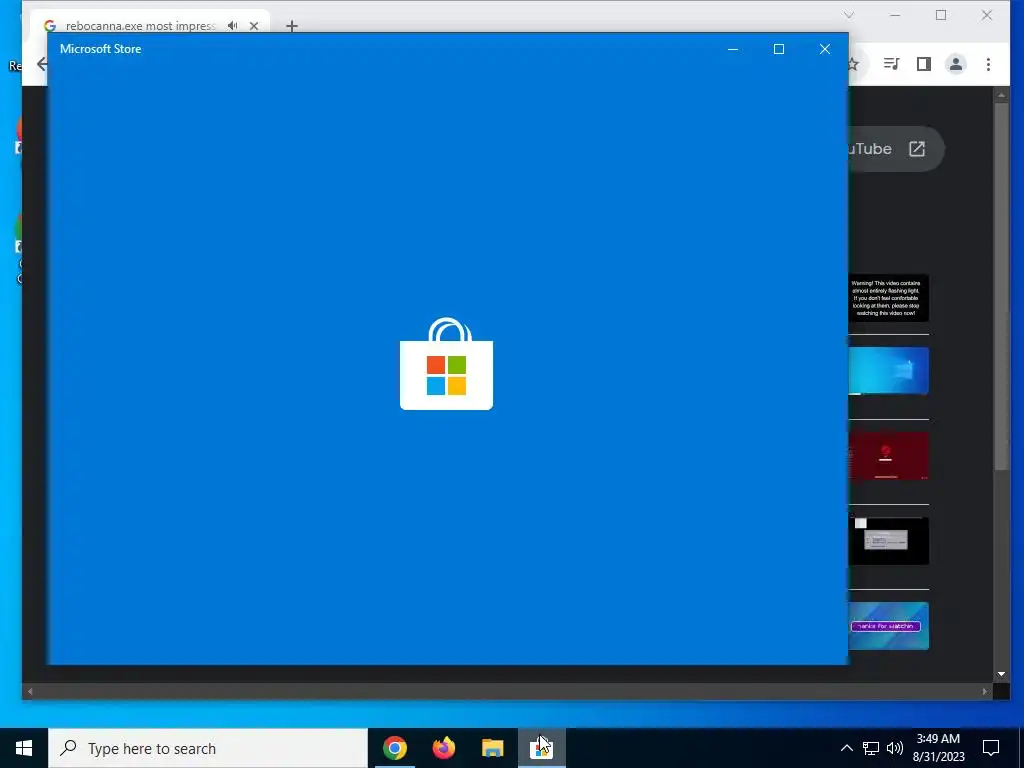
Task: Minimize the Chrome window
Action: (x=895, y=15)
